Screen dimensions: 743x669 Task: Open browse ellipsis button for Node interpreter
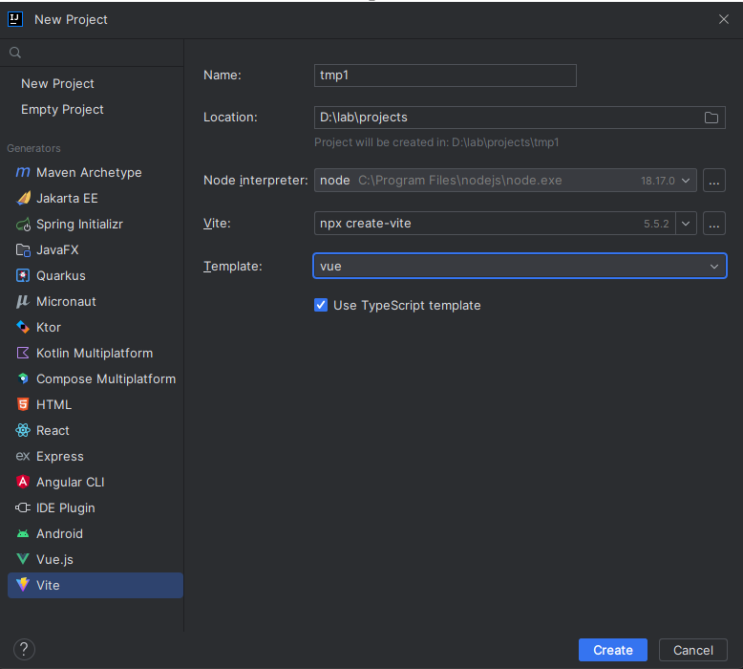[x=714, y=181]
